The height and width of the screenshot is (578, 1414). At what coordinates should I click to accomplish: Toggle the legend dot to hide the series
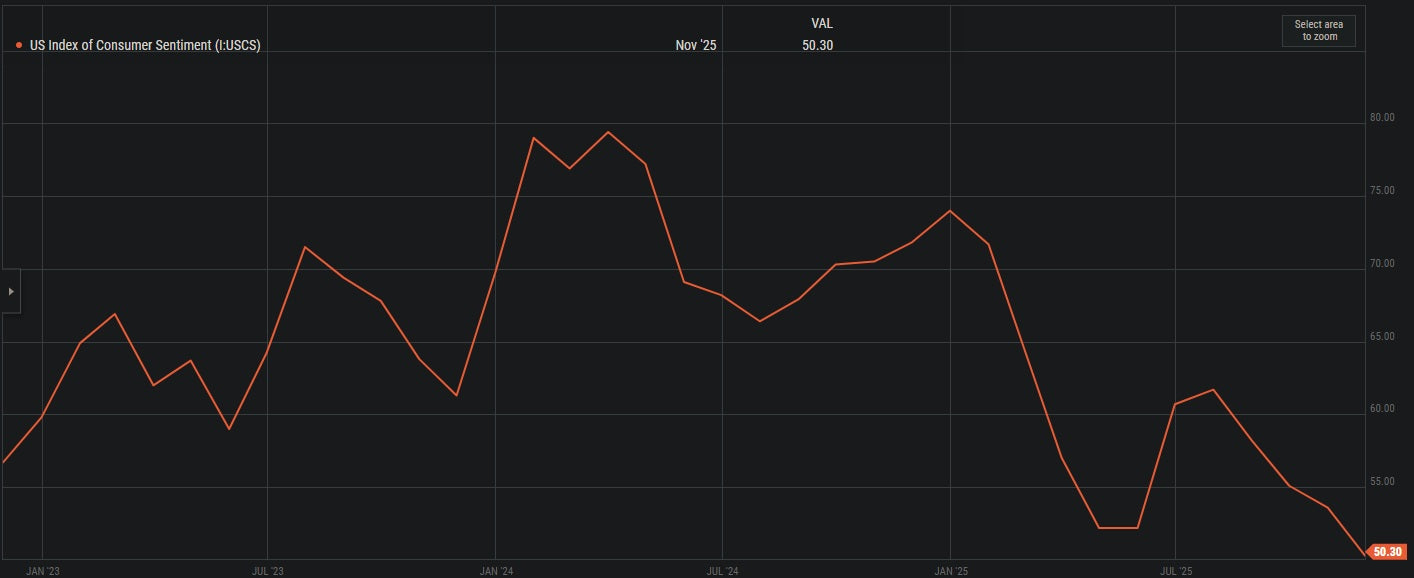17,43
